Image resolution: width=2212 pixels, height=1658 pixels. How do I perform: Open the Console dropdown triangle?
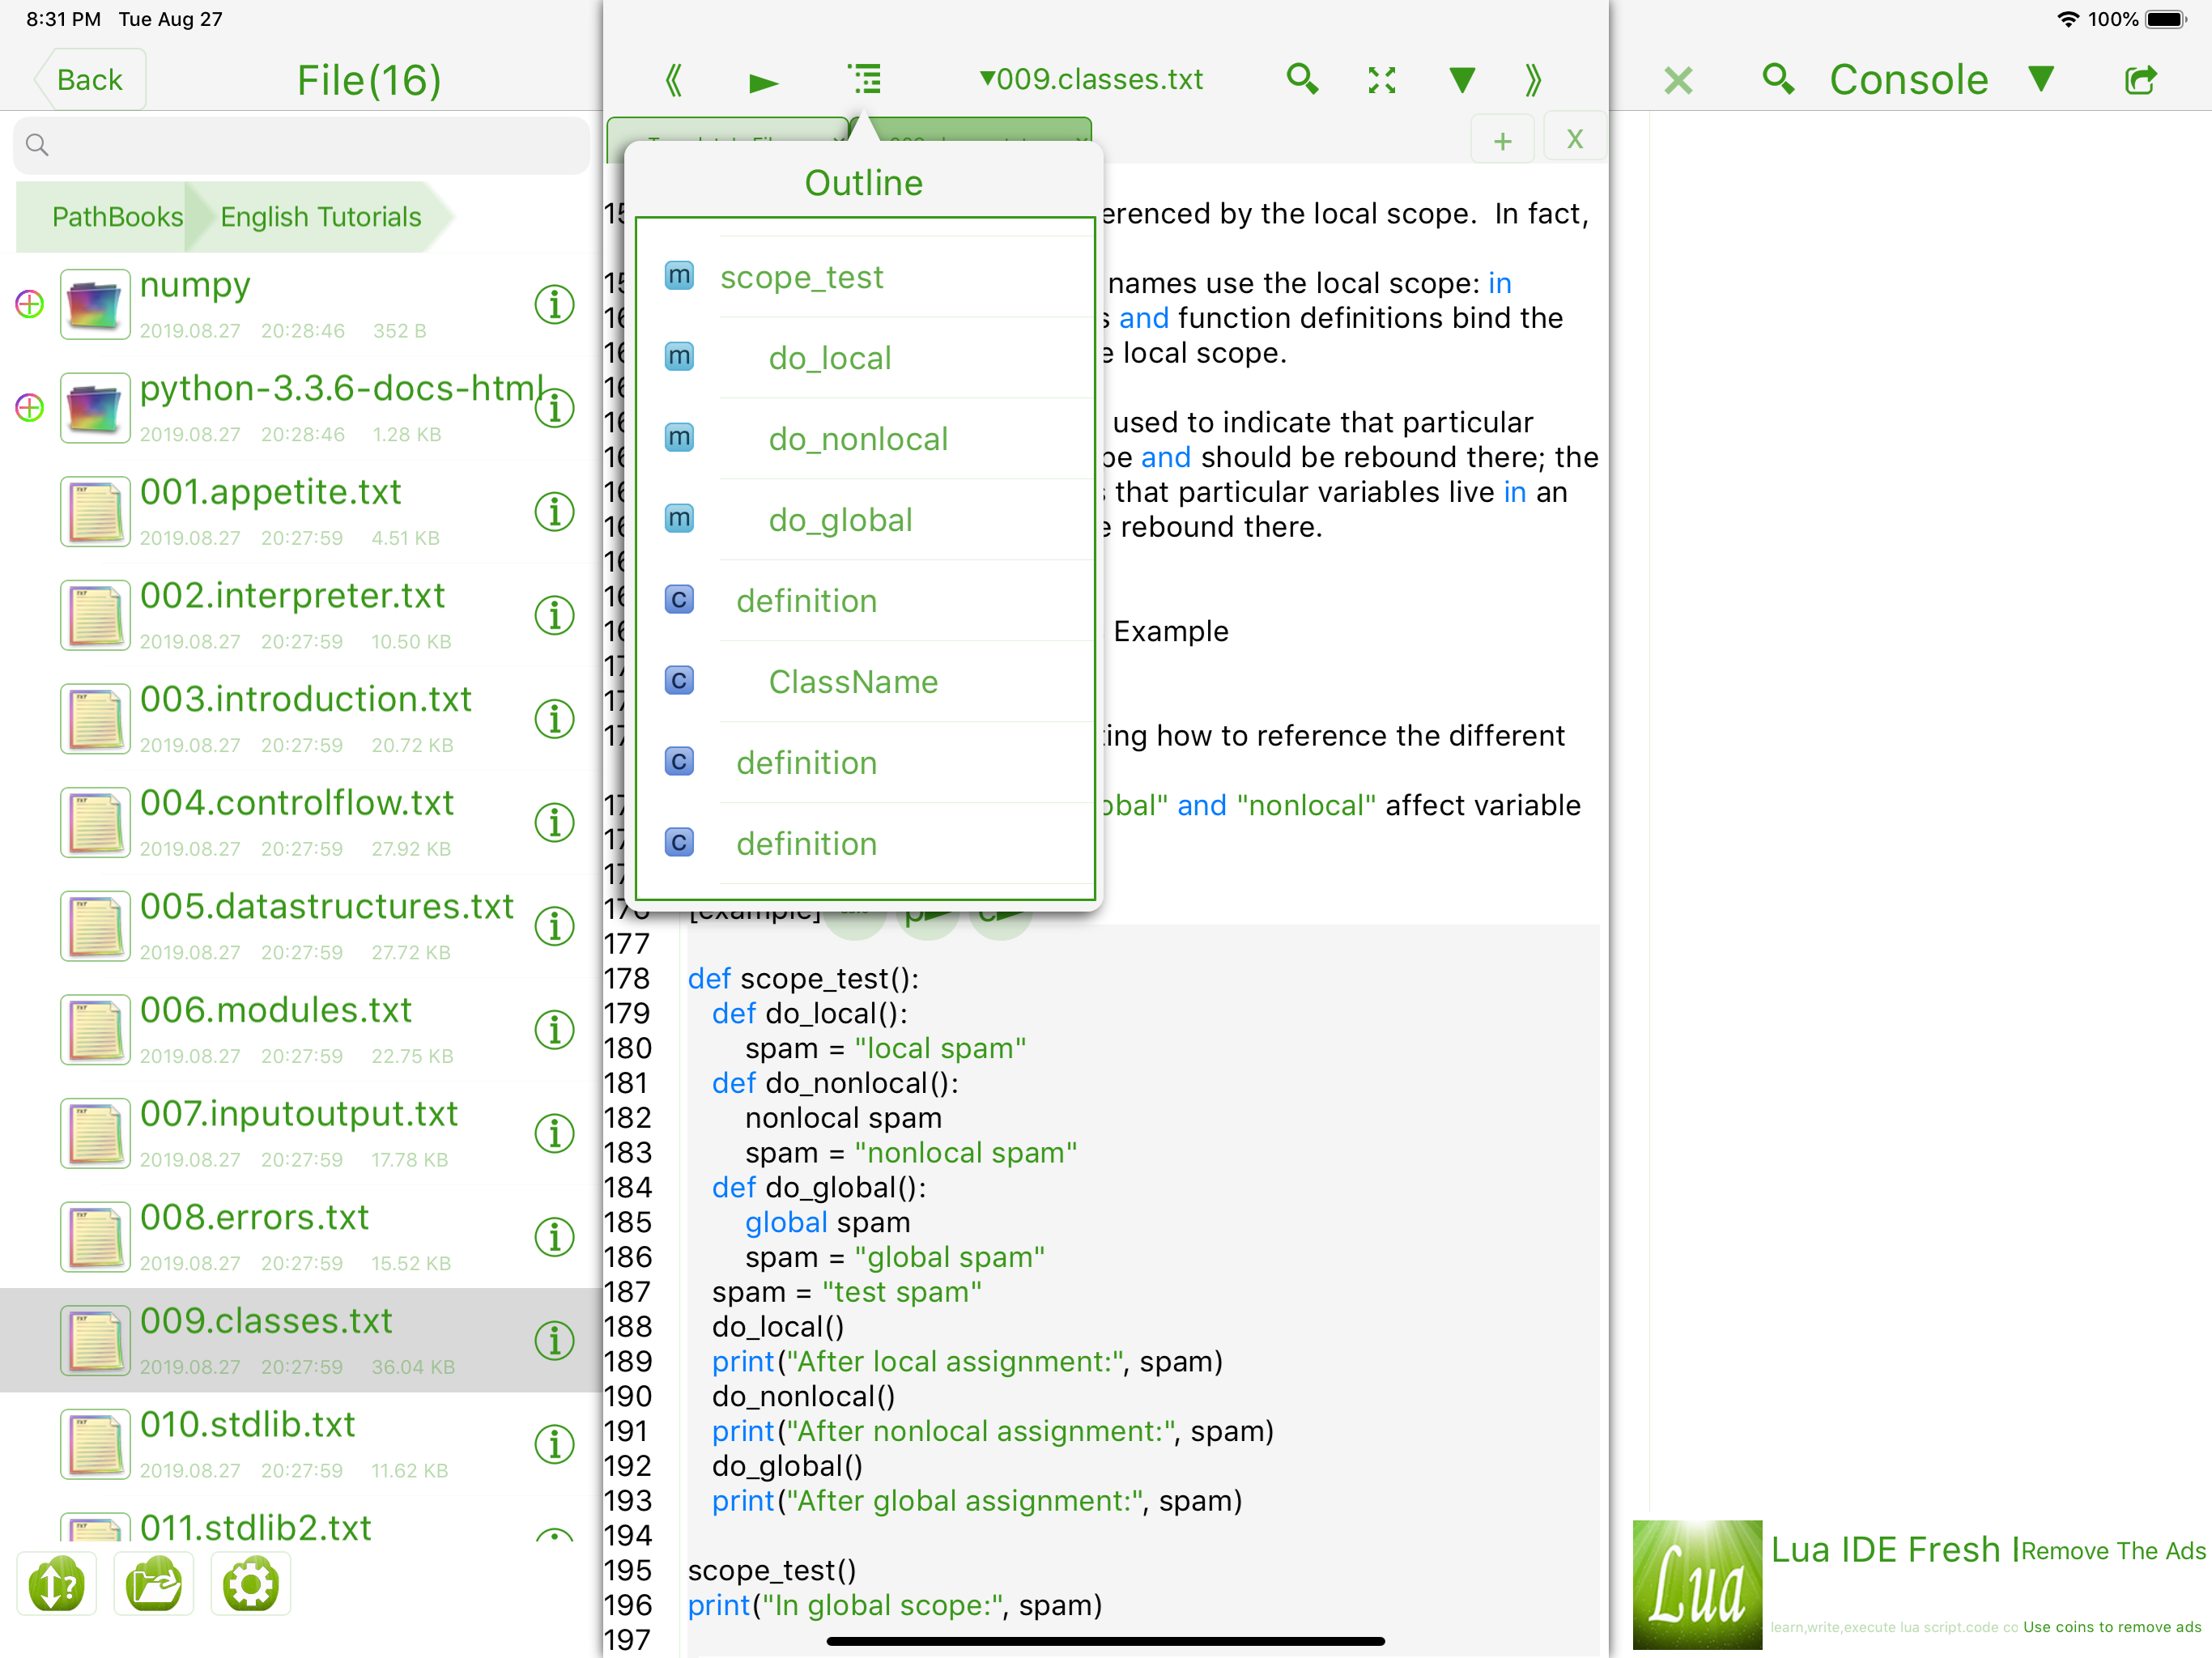click(x=2041, y=79)
